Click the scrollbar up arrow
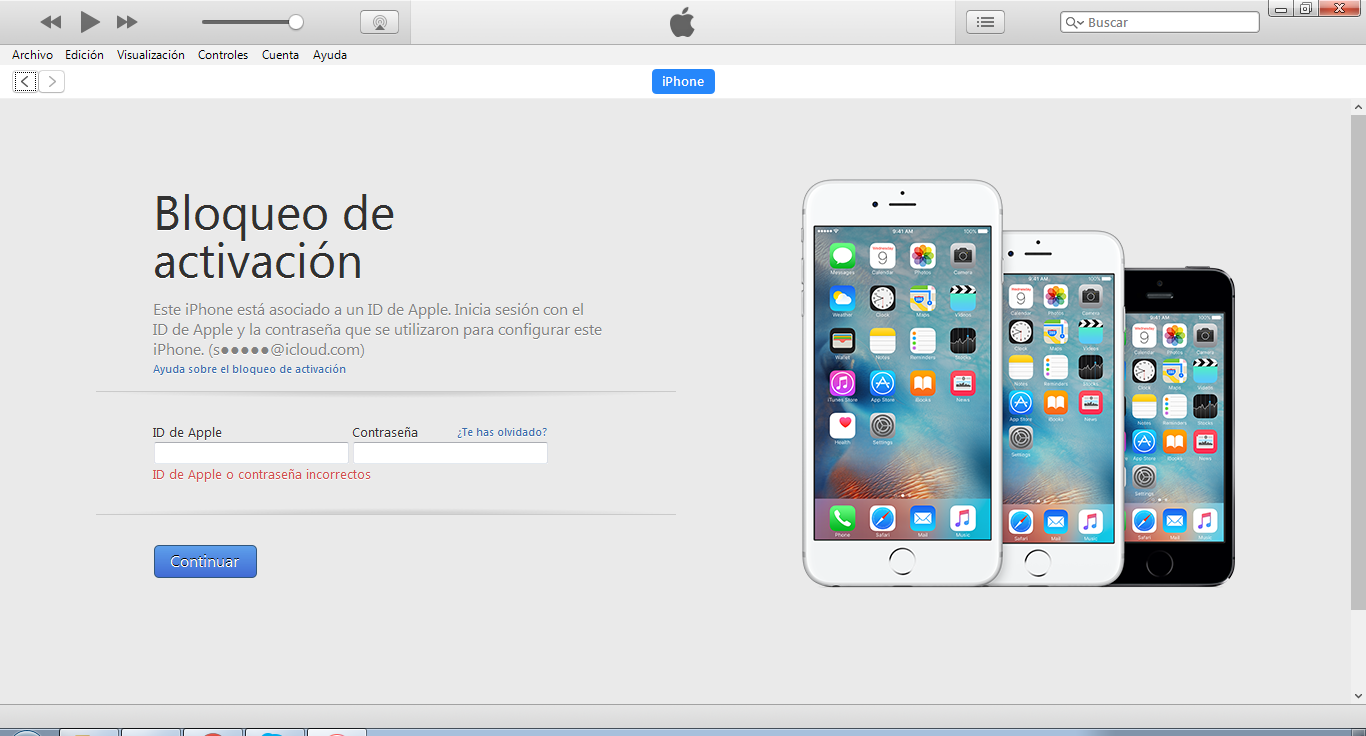The height and width of the screenshot is (736, 1366). point(1358,106)
